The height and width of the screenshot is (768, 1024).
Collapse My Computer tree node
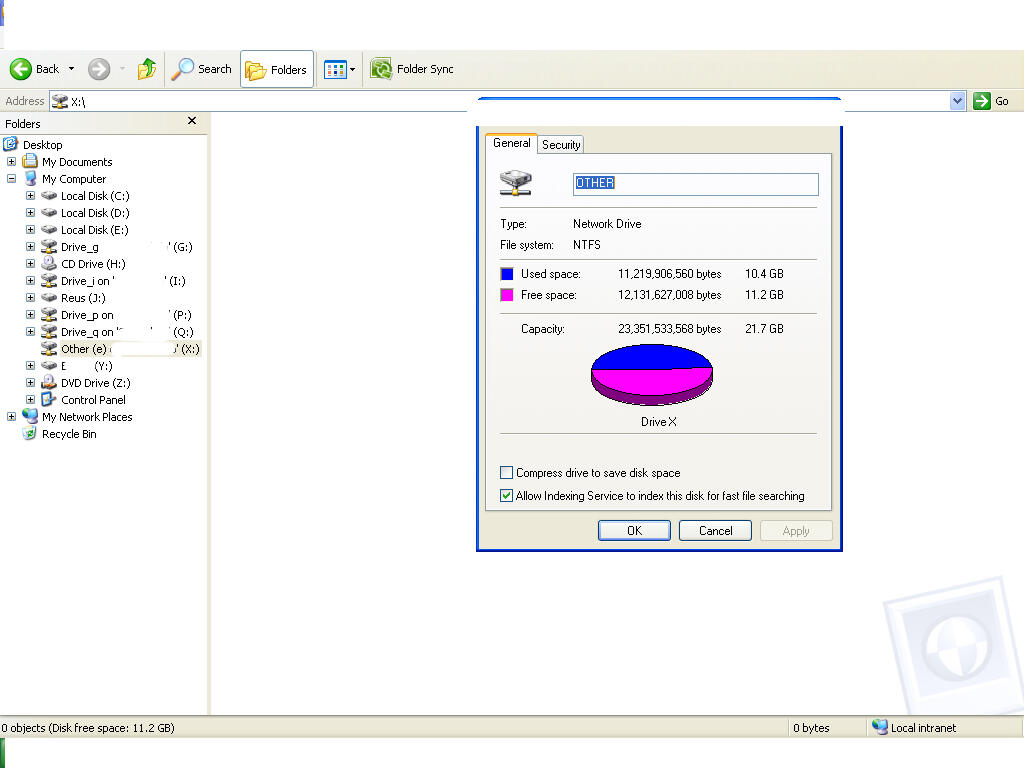coord(11,178)
